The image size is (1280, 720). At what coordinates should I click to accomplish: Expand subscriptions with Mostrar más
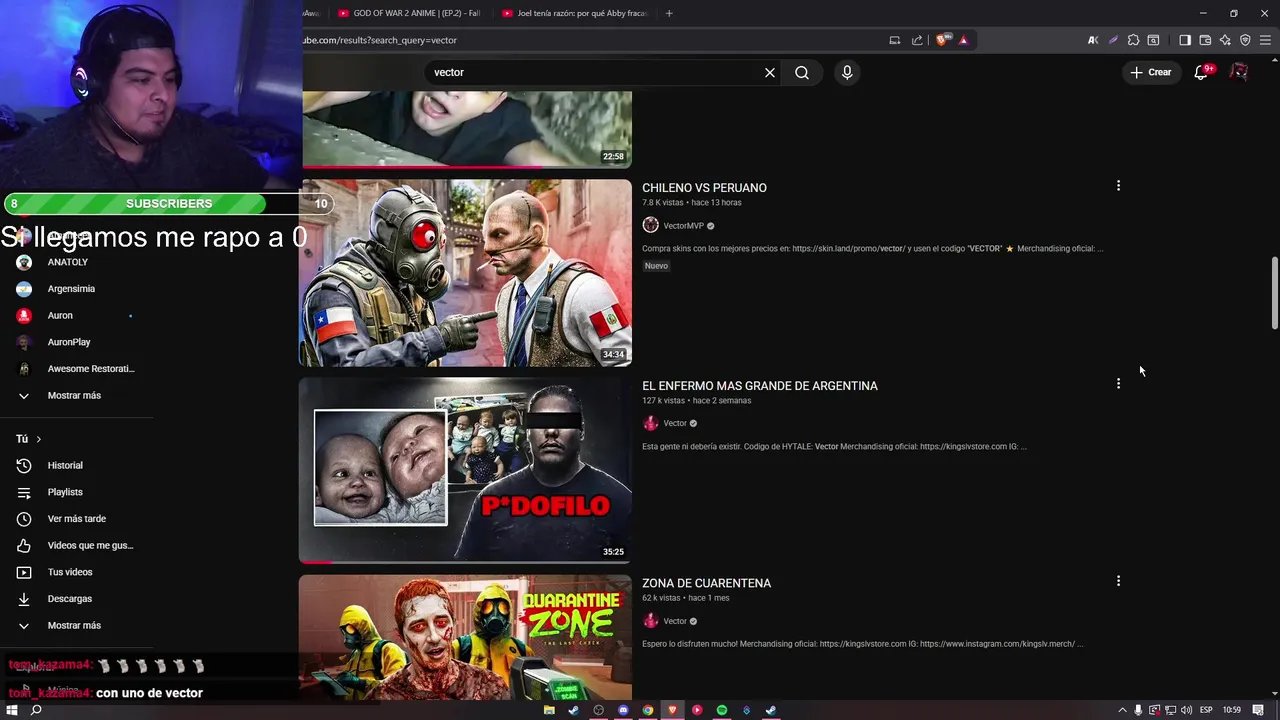76,395
